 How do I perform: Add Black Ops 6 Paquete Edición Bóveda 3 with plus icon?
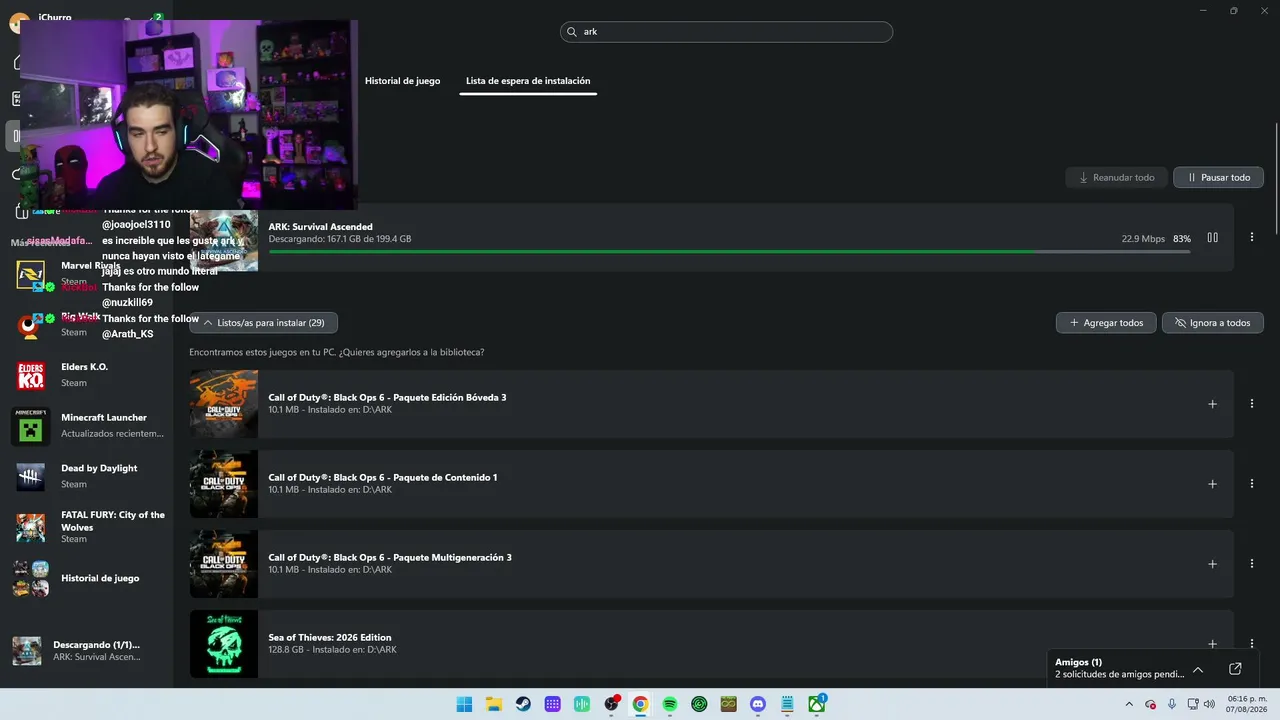pos(1212,404)
